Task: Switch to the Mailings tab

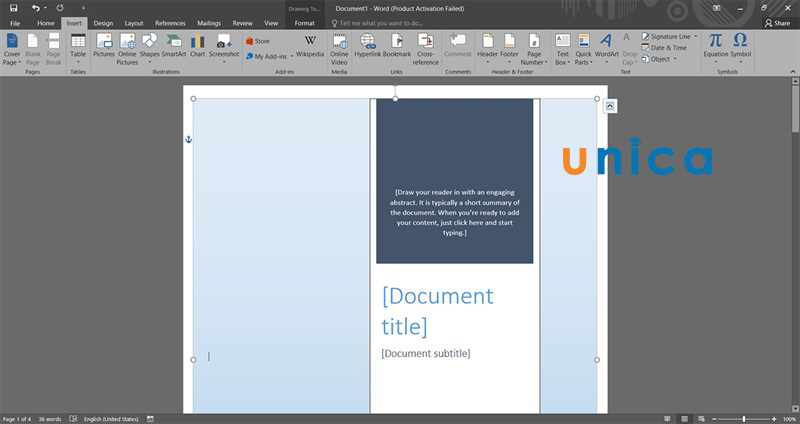Action: tap(209, 23)
